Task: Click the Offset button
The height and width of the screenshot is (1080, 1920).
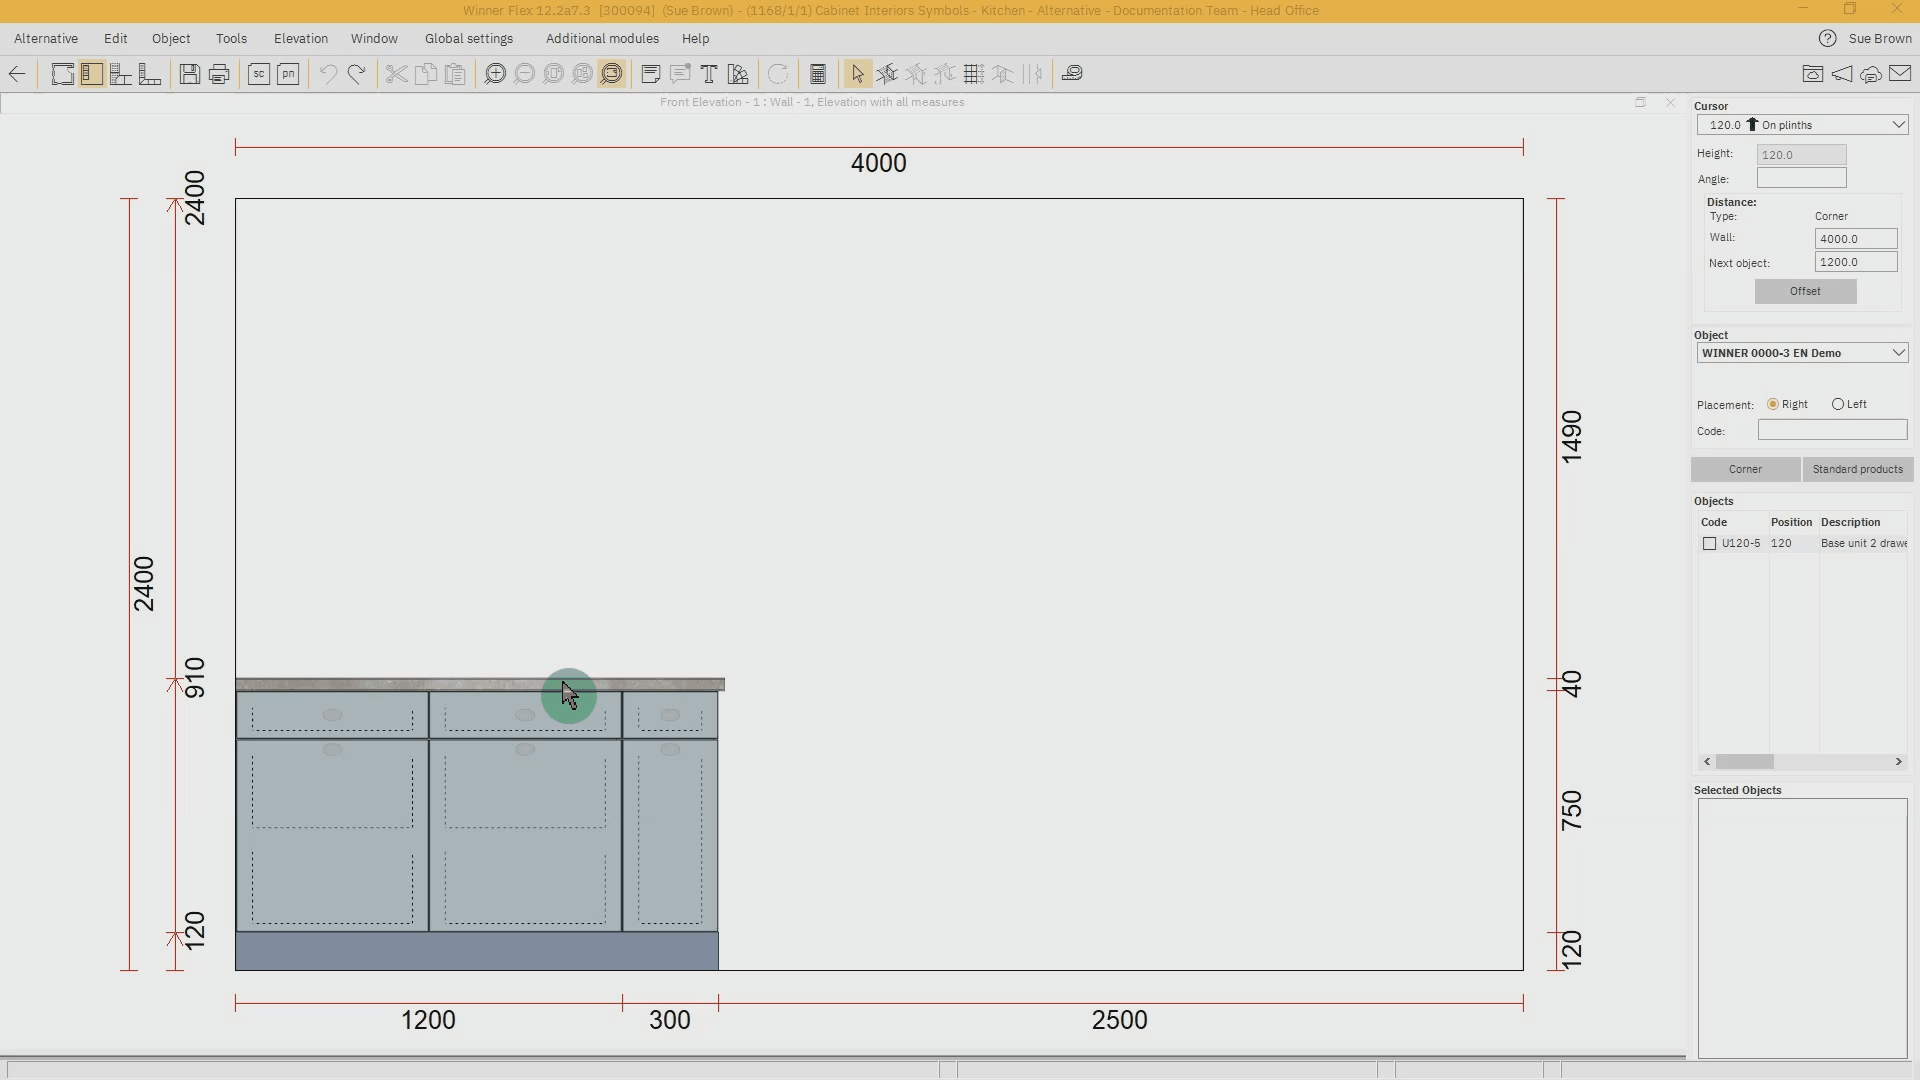Action: [1805, 290]
